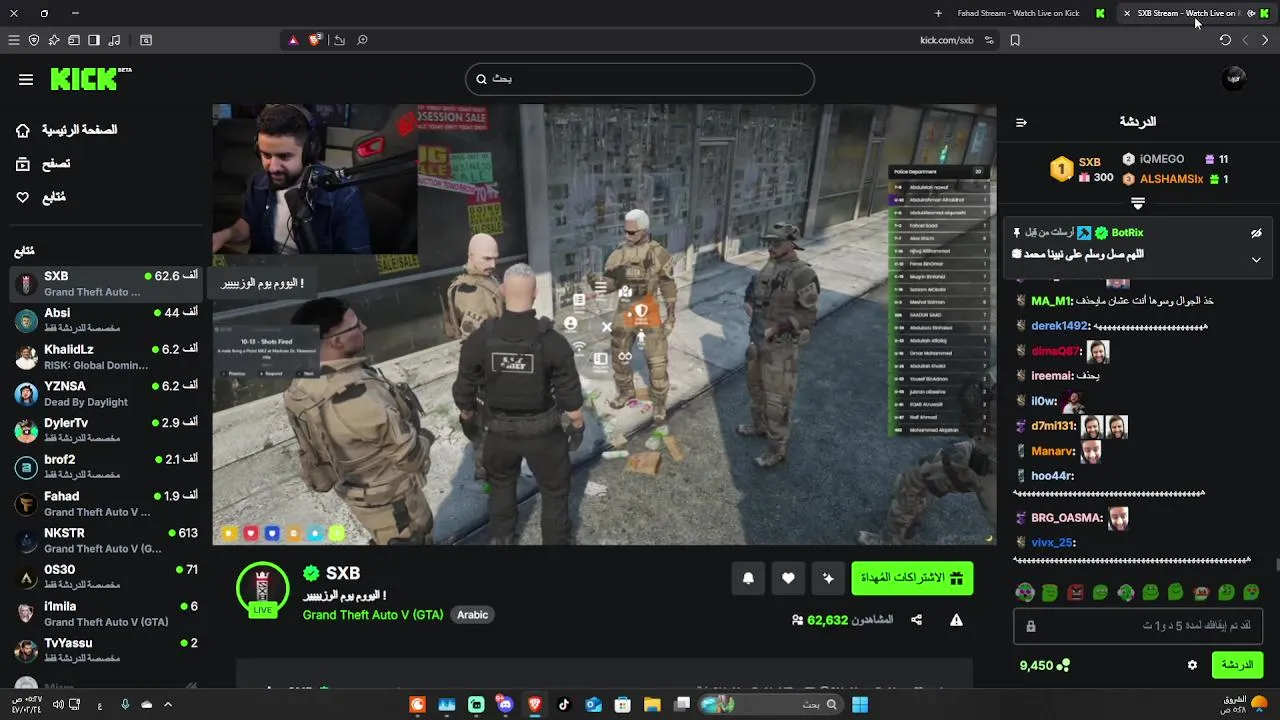The width and height of the screenshot is (1280, 720).
Task: Click the green chat send button
Action: [x=1237, y=665]
